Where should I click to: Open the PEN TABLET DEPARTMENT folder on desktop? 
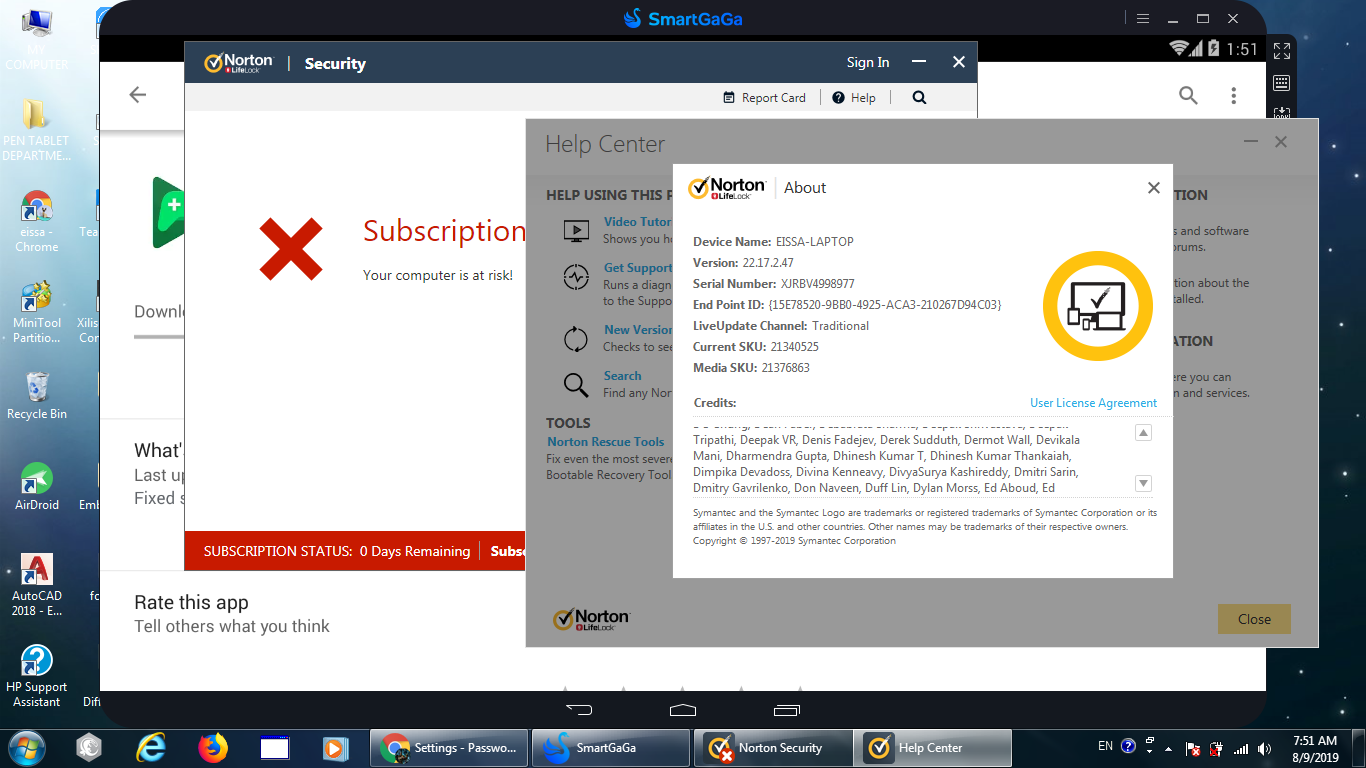pyautogui.click(x=37, y=130)
